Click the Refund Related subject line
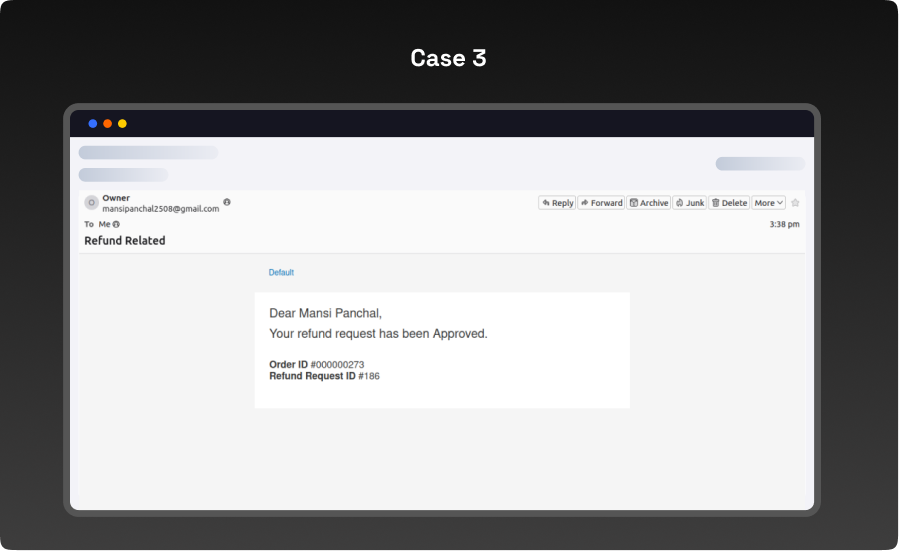The image size is (899, 551). tap(125, 241)
